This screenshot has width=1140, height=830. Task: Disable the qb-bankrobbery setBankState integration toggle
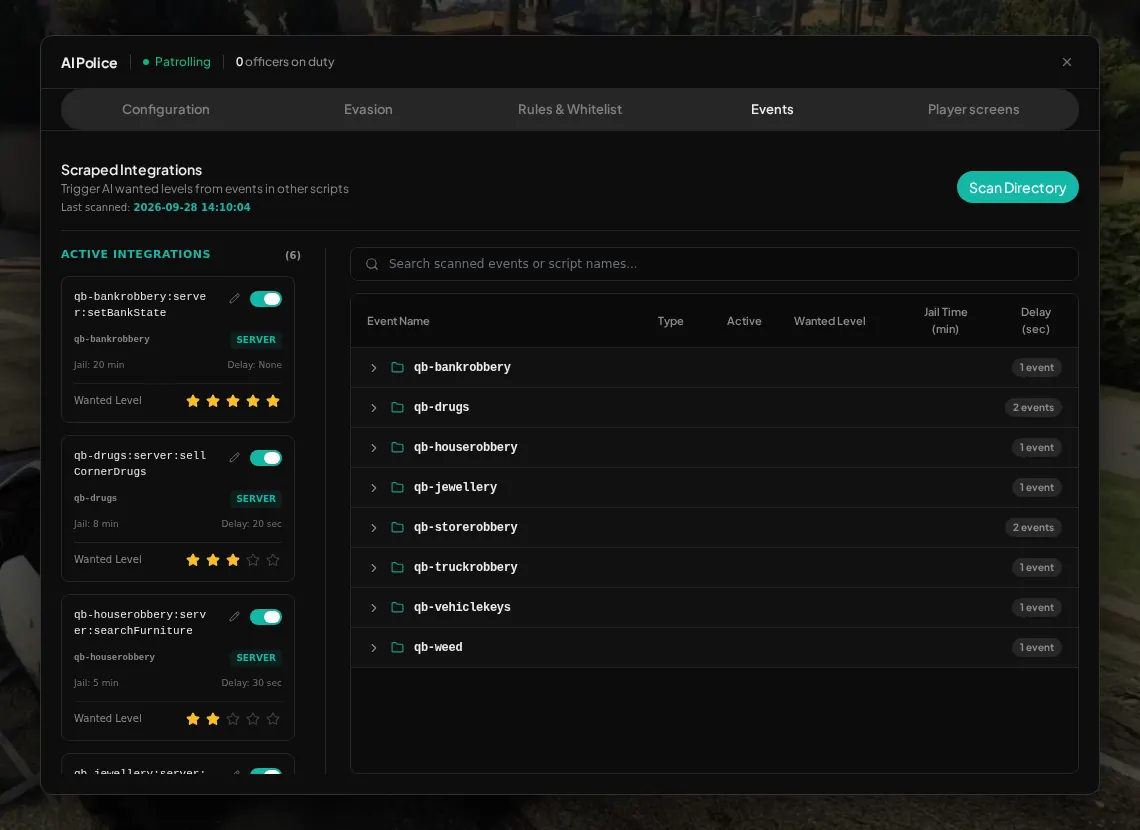point(265,299)
